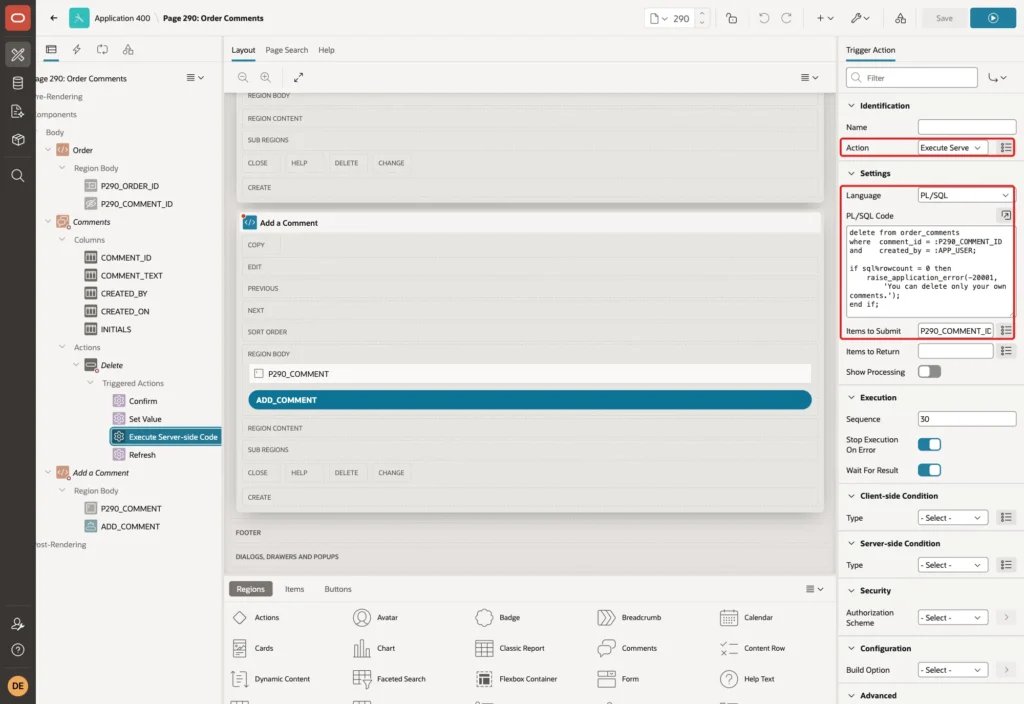Select the Calendar region type
The height and width of the screenshot is (704, 1024).
coord(746,618)
